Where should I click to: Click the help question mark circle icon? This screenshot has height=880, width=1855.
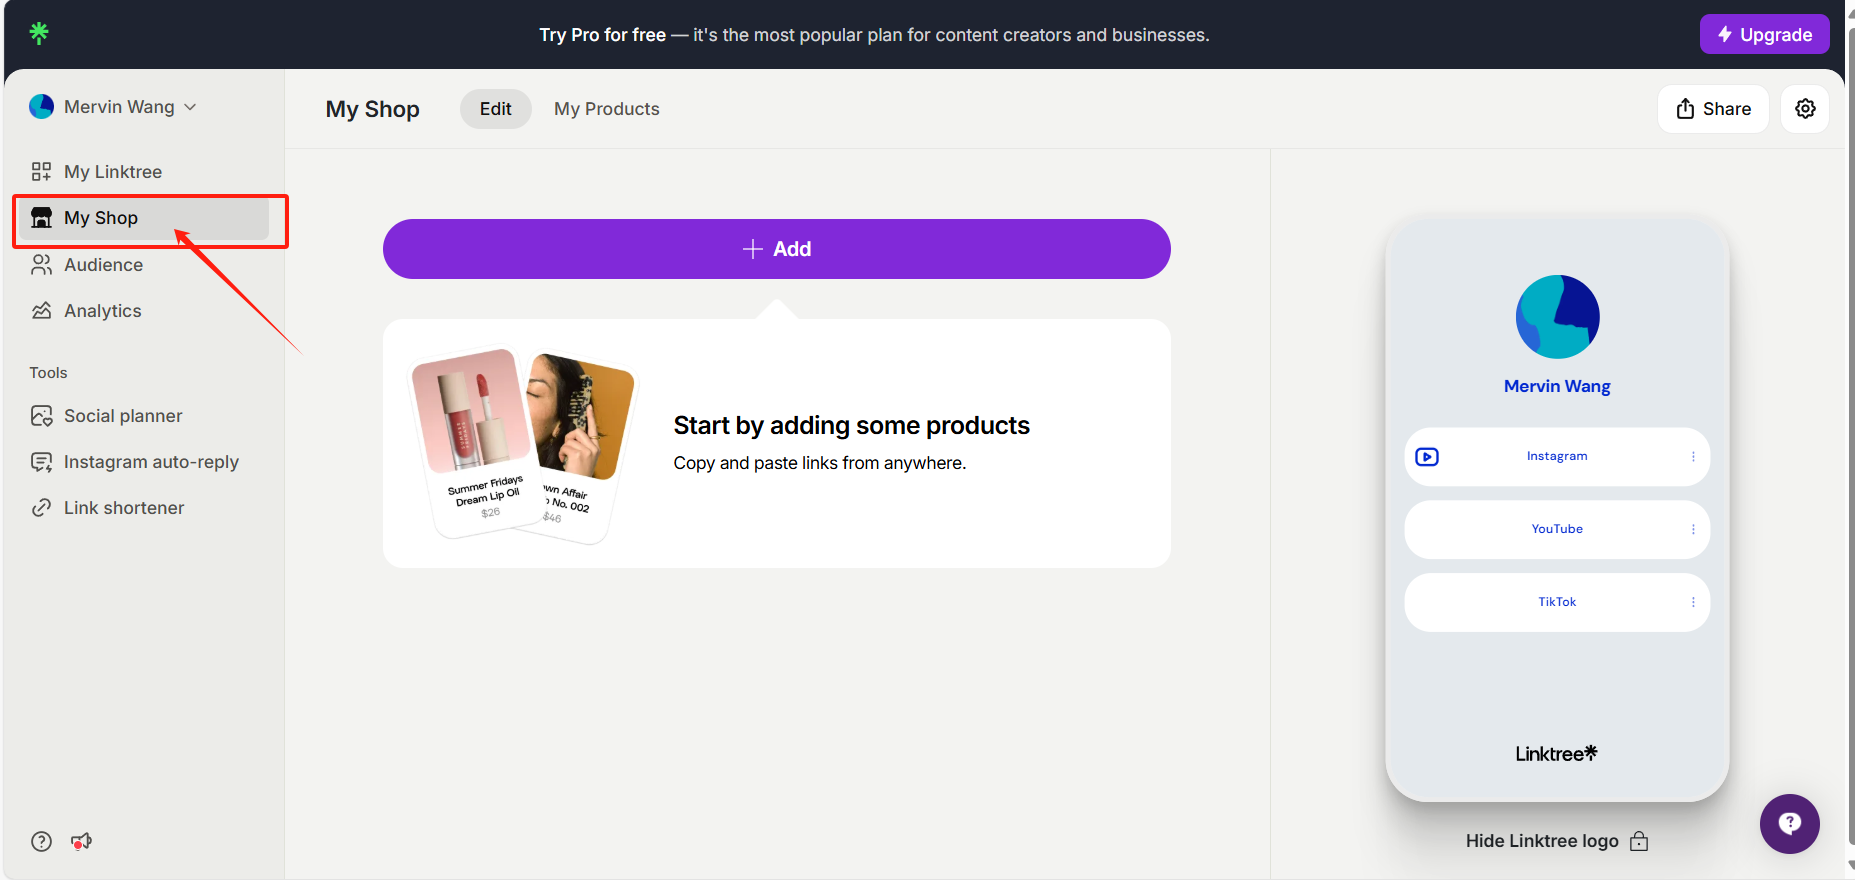pos(41,841)
